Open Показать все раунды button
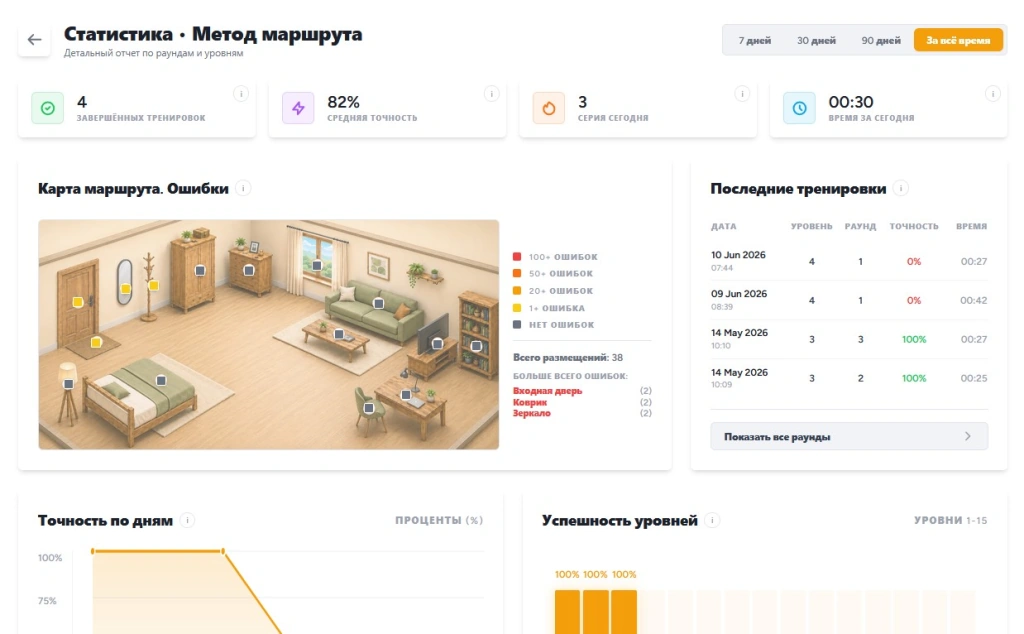This screenshot has width=1024, height=634. [849, 437]
